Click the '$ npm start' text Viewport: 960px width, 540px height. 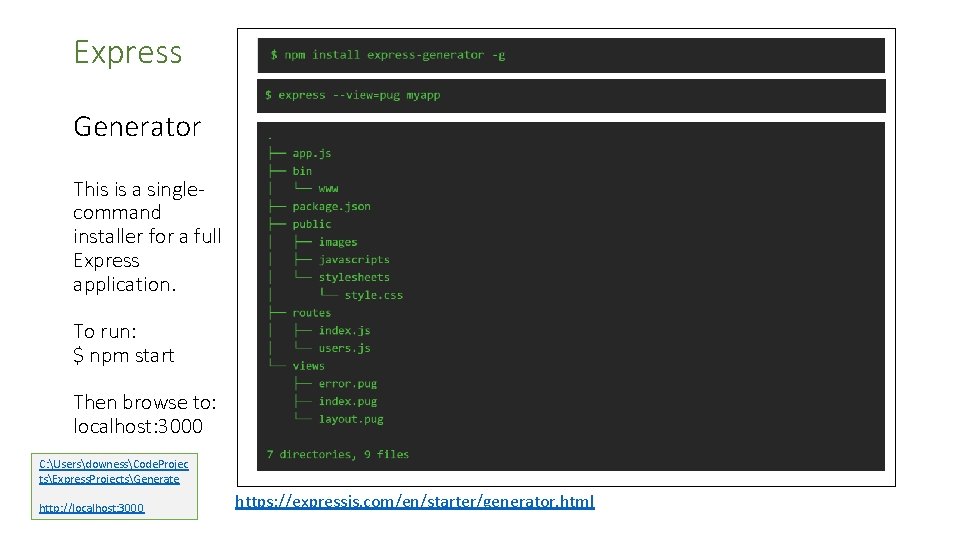tap(124, 355)
